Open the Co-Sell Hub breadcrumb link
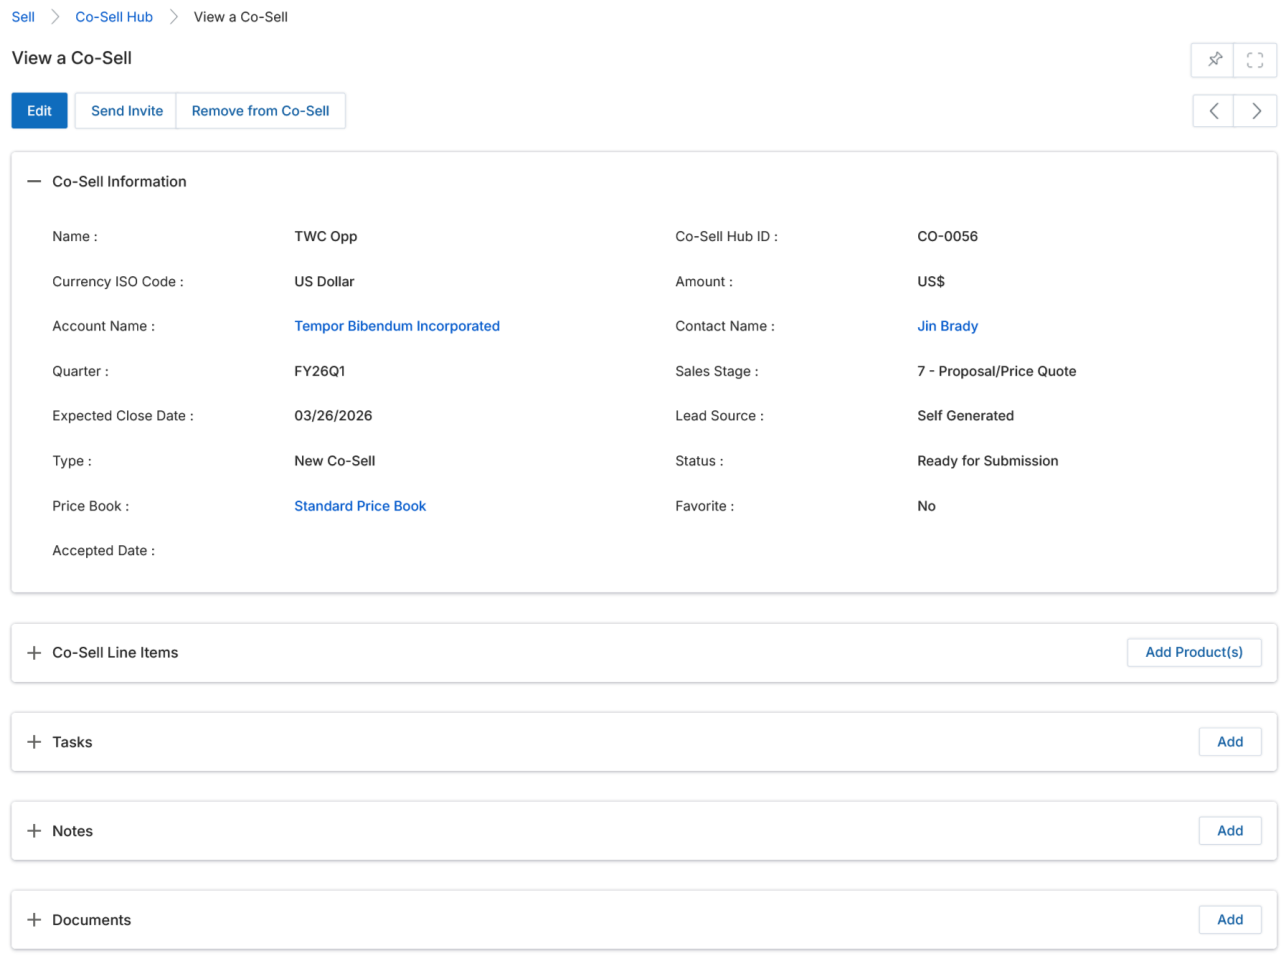 tap(114, 17)
